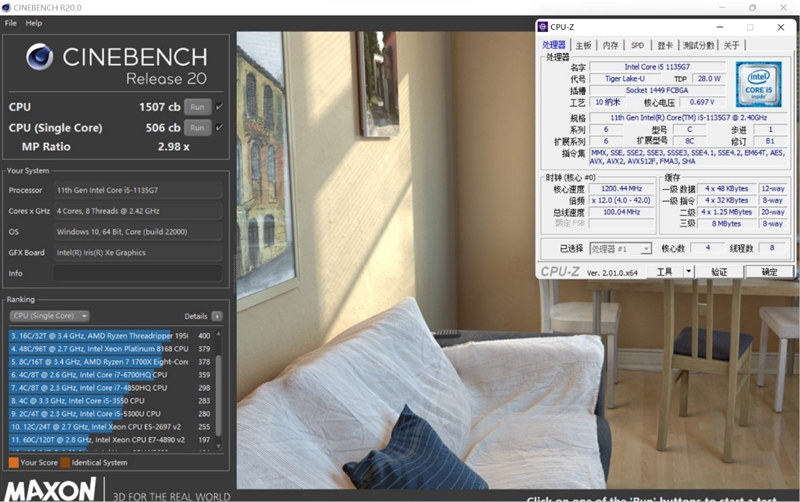This screenshot has height=502, width=800.
Task: Run the multi-core CPU benchmark
Action: [x=197, y=107]
